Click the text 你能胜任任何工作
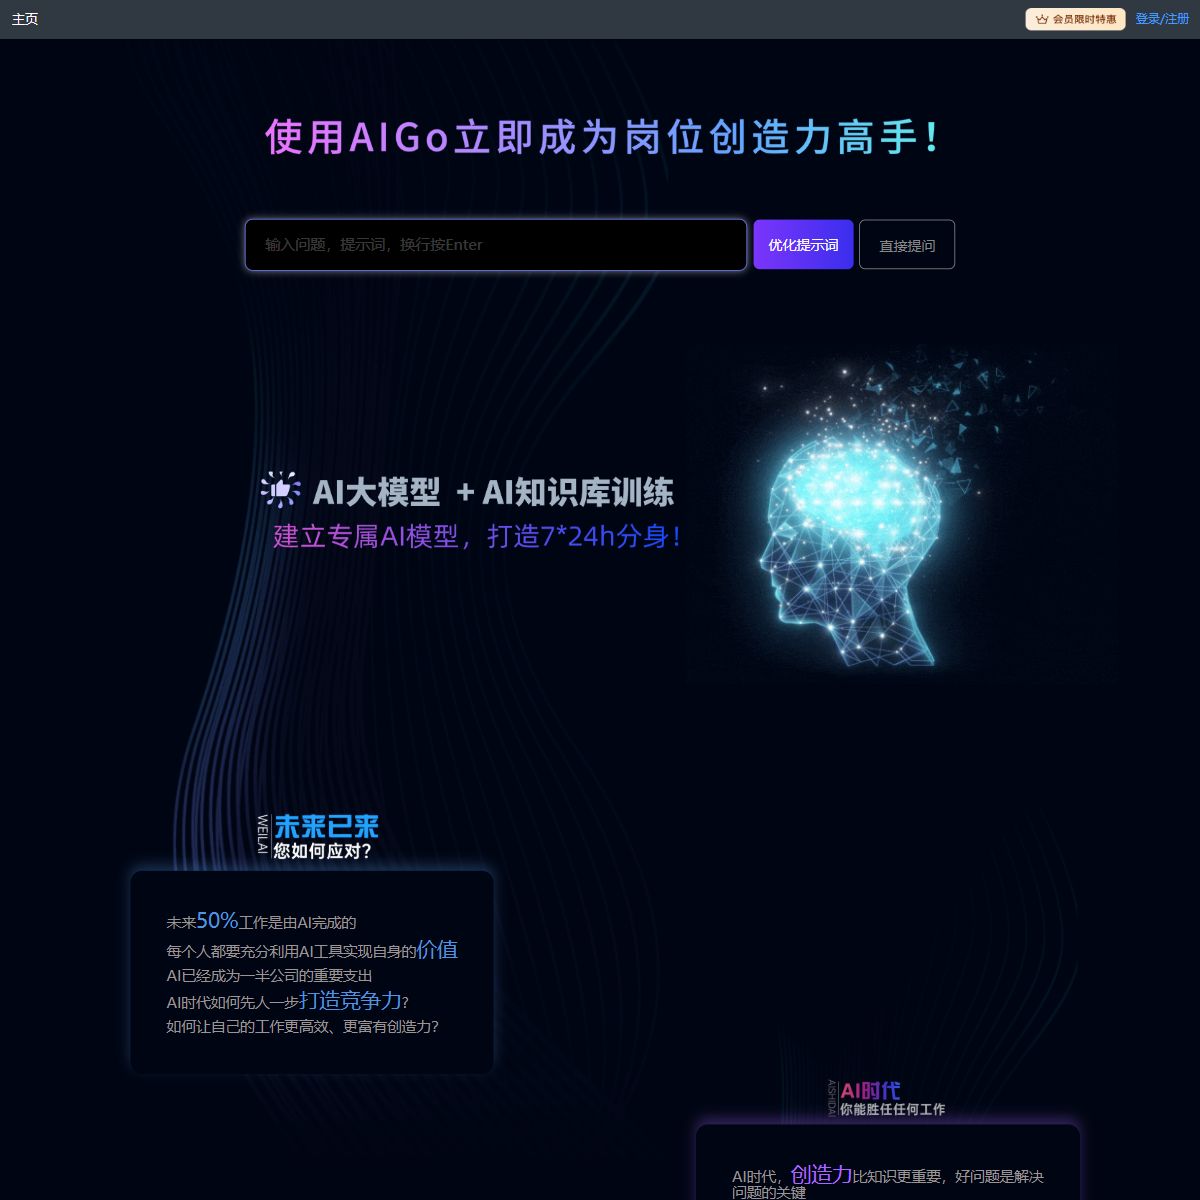The height and width of the screenshot is (1200, 1200). pos(892,1109)
